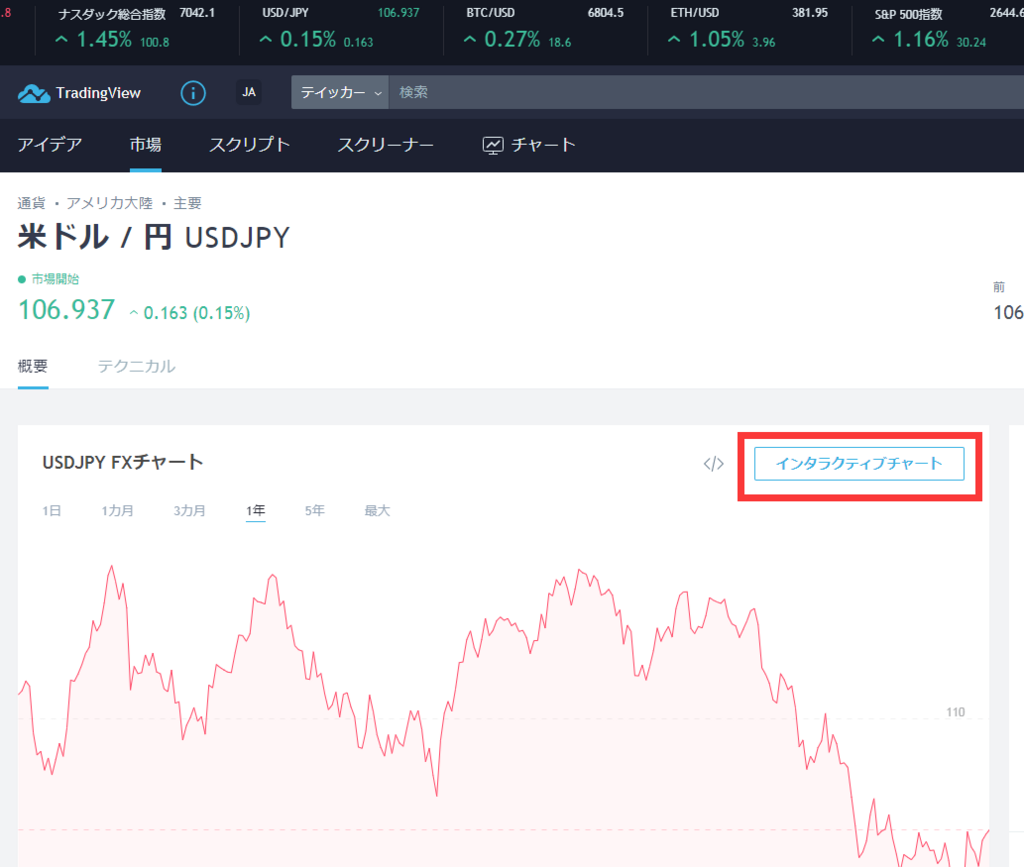The width and height of the screenshot is (1024, 867).
Task: Click the 市場開始 market status label
Action: coord(55,279)
